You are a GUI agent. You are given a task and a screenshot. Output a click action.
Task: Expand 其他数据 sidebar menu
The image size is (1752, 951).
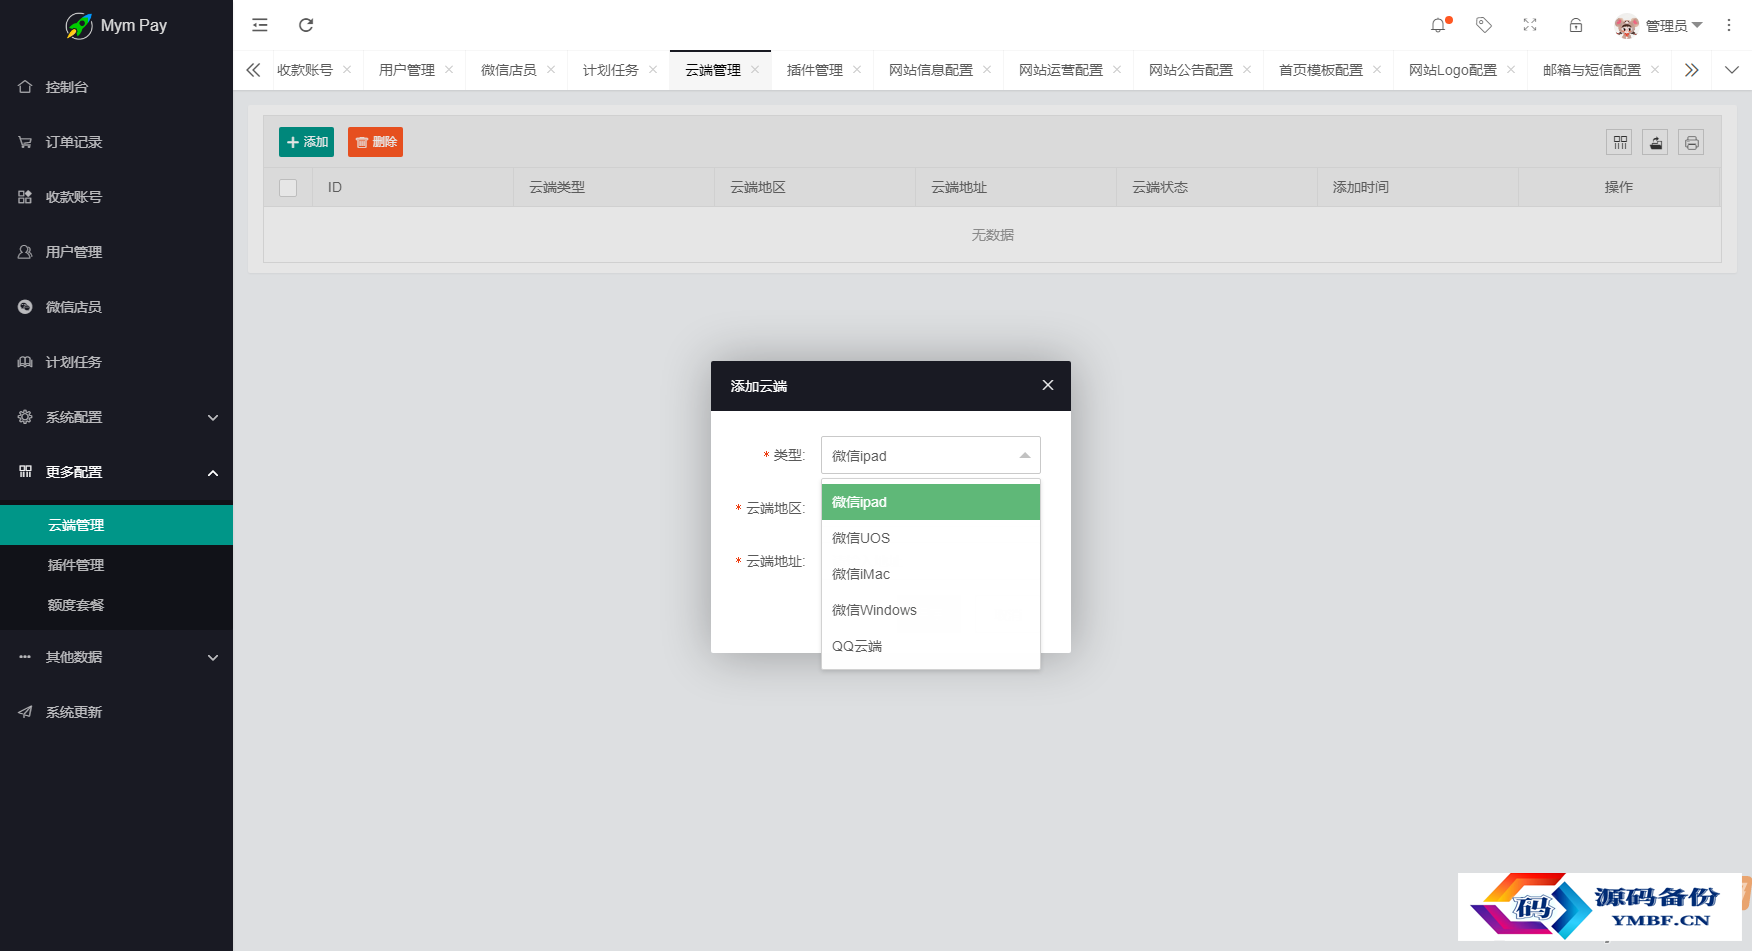pos(116,657)
